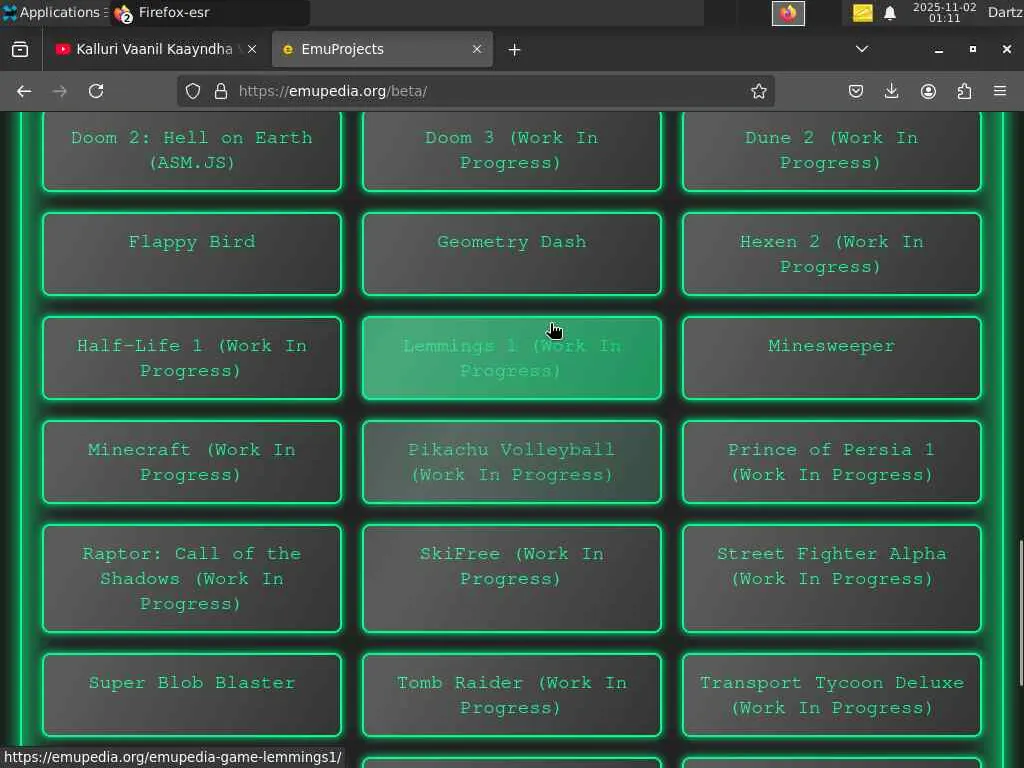Close the Kalluri Vaanil YouTube tab
The image size is (1024, 768).
coord(252,49)
